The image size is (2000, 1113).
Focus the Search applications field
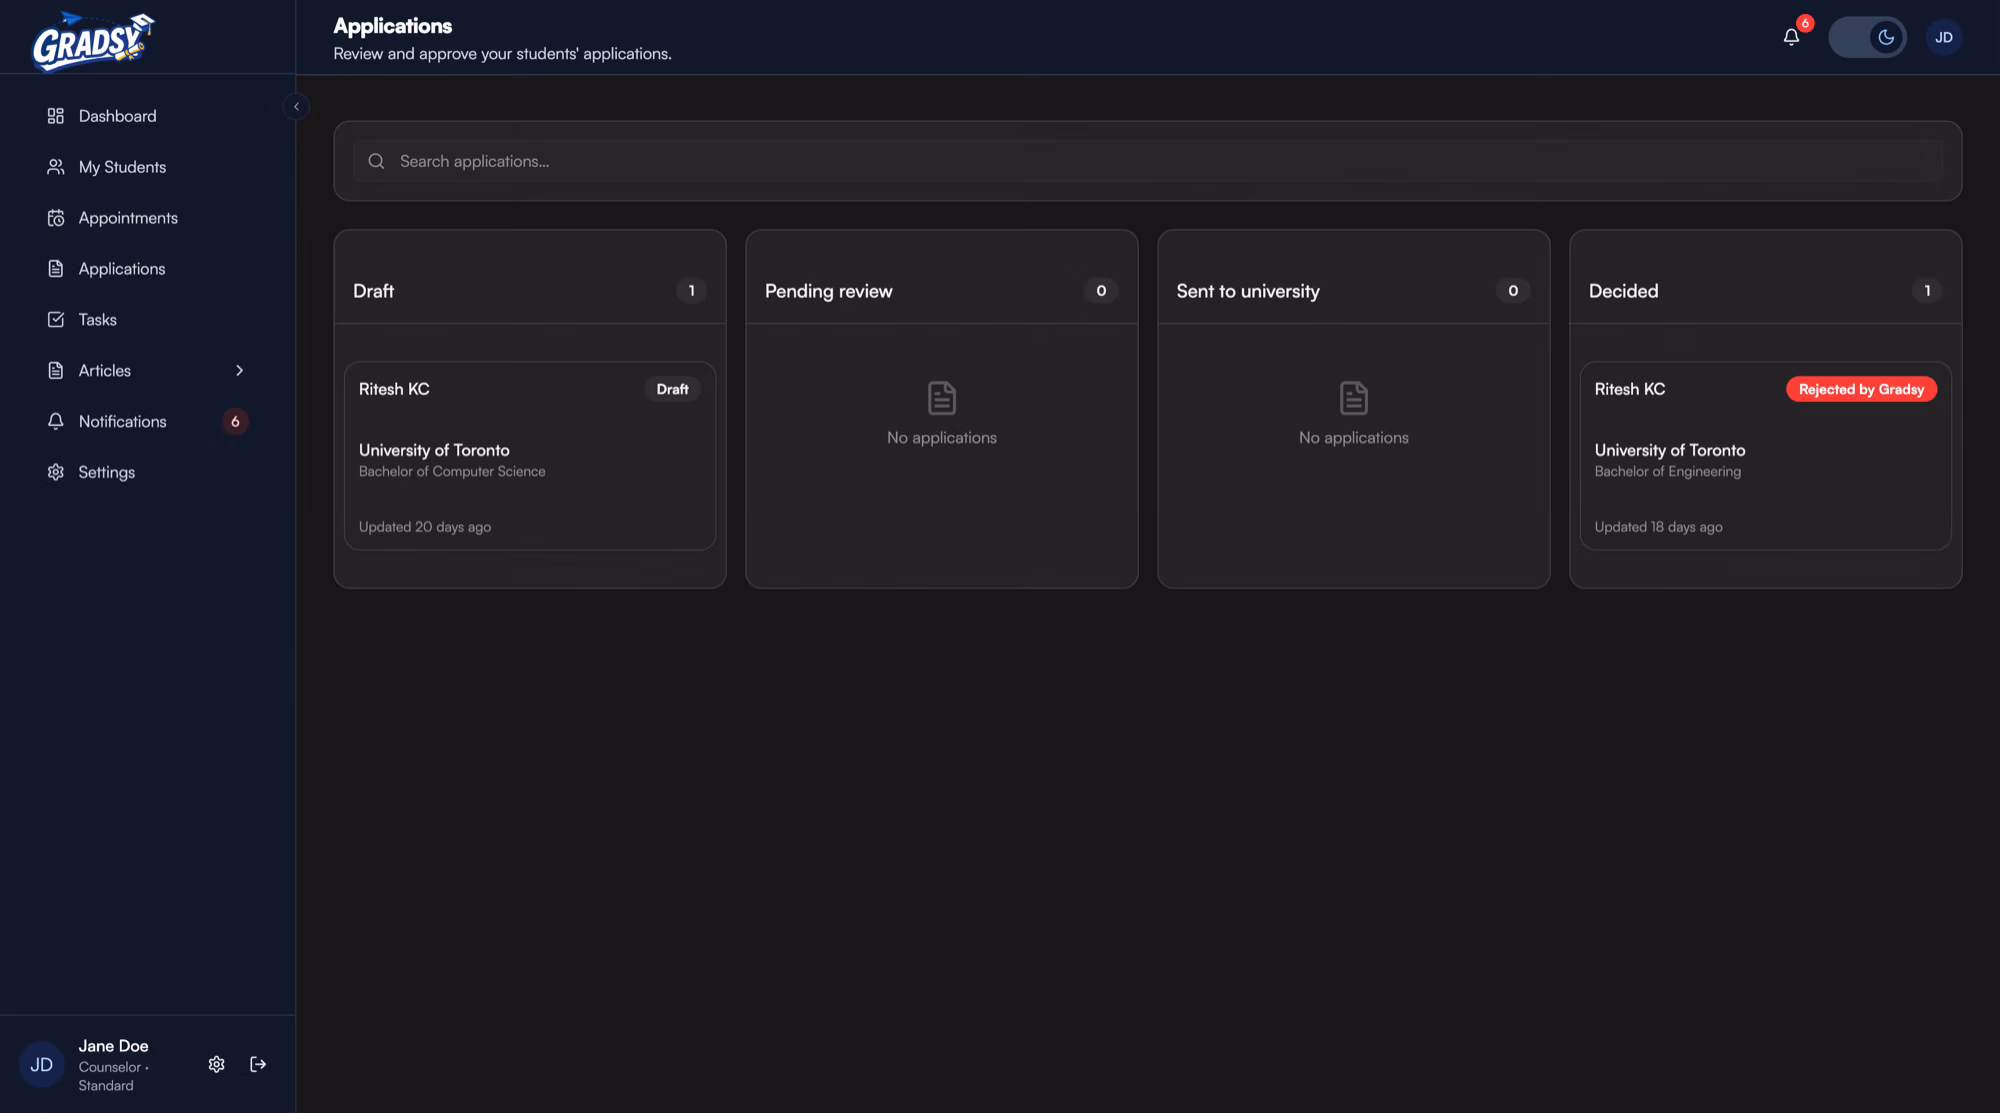1148,161
